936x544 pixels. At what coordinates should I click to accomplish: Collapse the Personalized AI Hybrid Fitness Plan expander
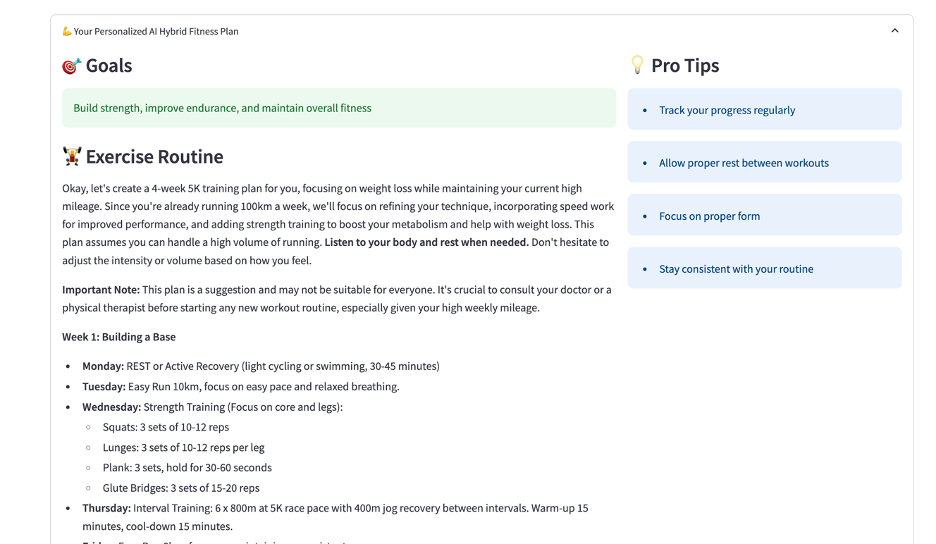coord(894,31)
